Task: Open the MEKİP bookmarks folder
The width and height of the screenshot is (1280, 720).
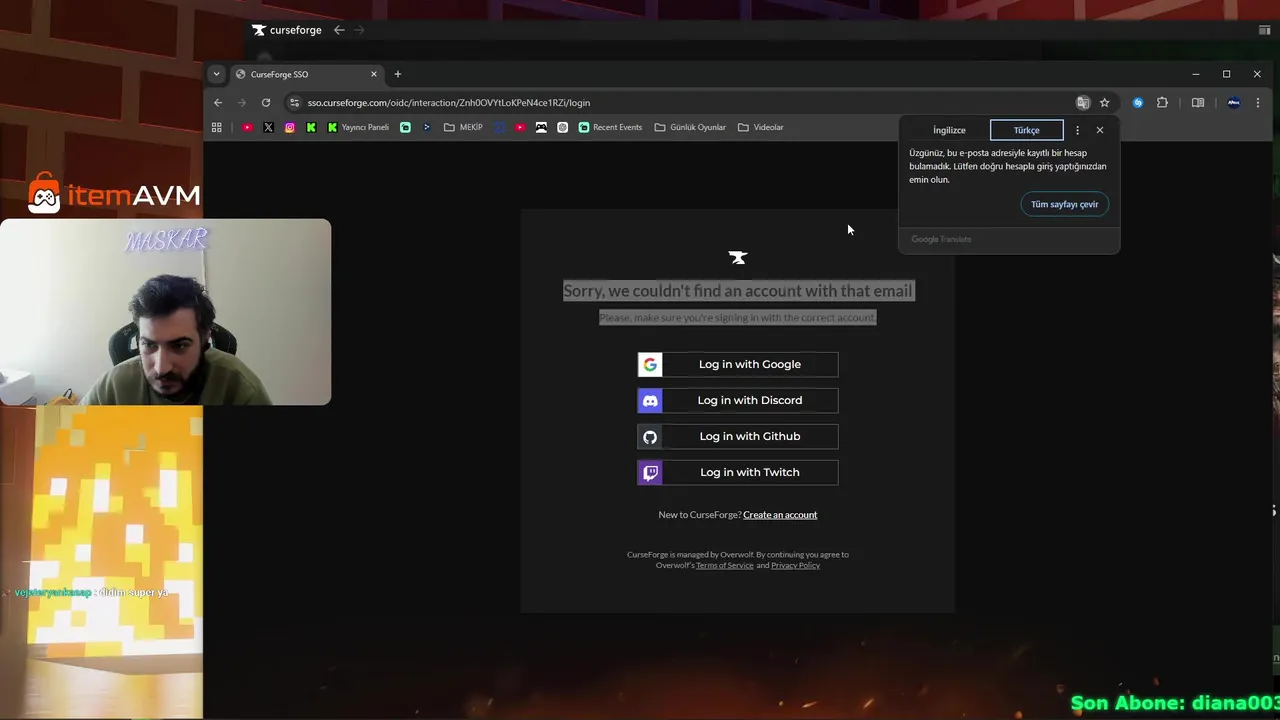Action: 463,128
